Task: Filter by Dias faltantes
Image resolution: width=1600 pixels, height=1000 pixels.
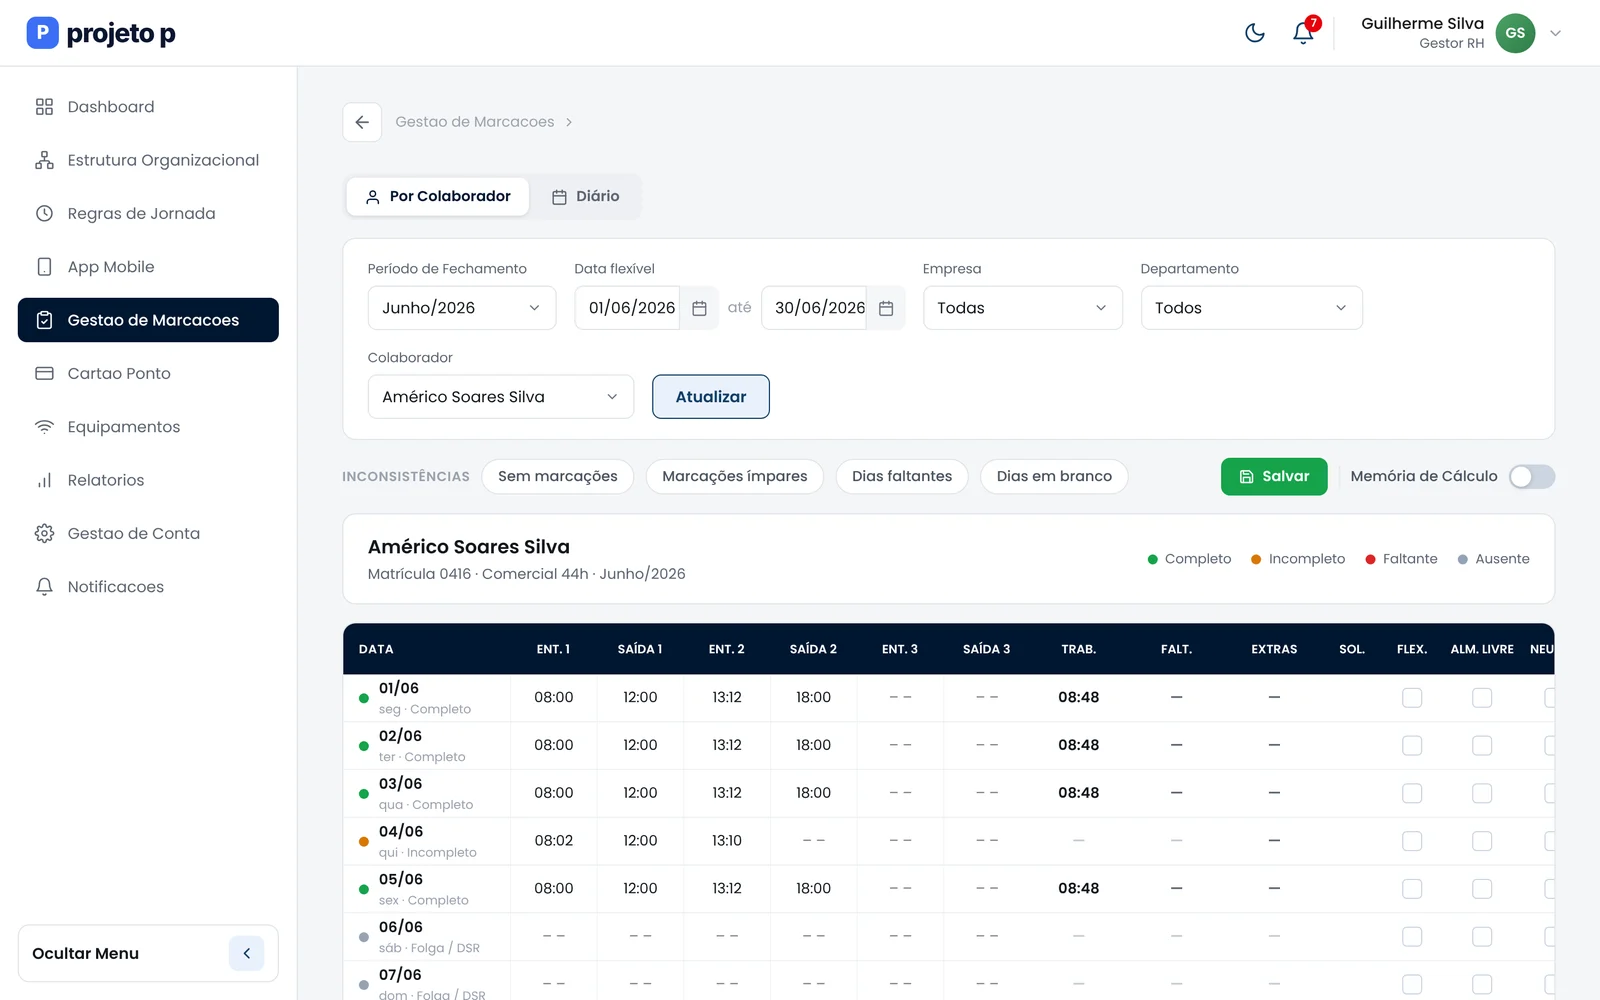Action: coord(901,476)
